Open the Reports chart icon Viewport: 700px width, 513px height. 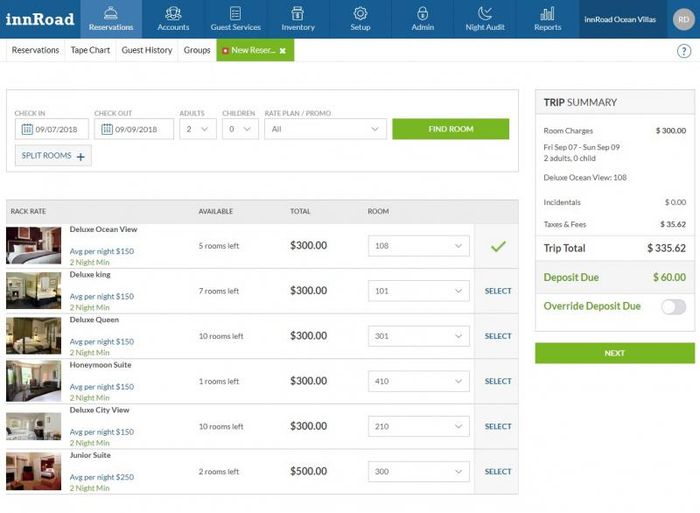(x=547, y=13)
